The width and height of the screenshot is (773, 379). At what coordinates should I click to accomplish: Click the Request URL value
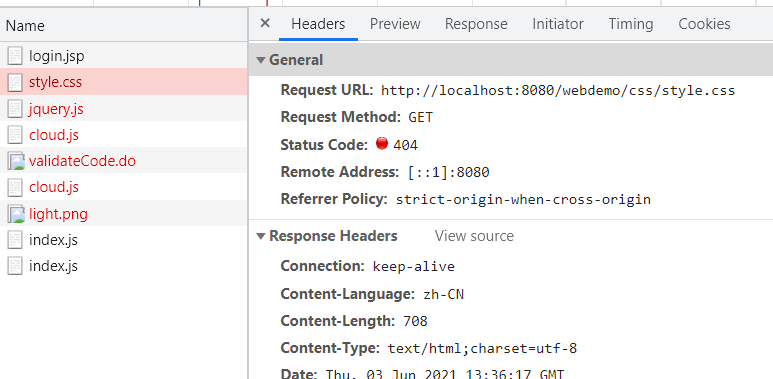coord(558,91)
